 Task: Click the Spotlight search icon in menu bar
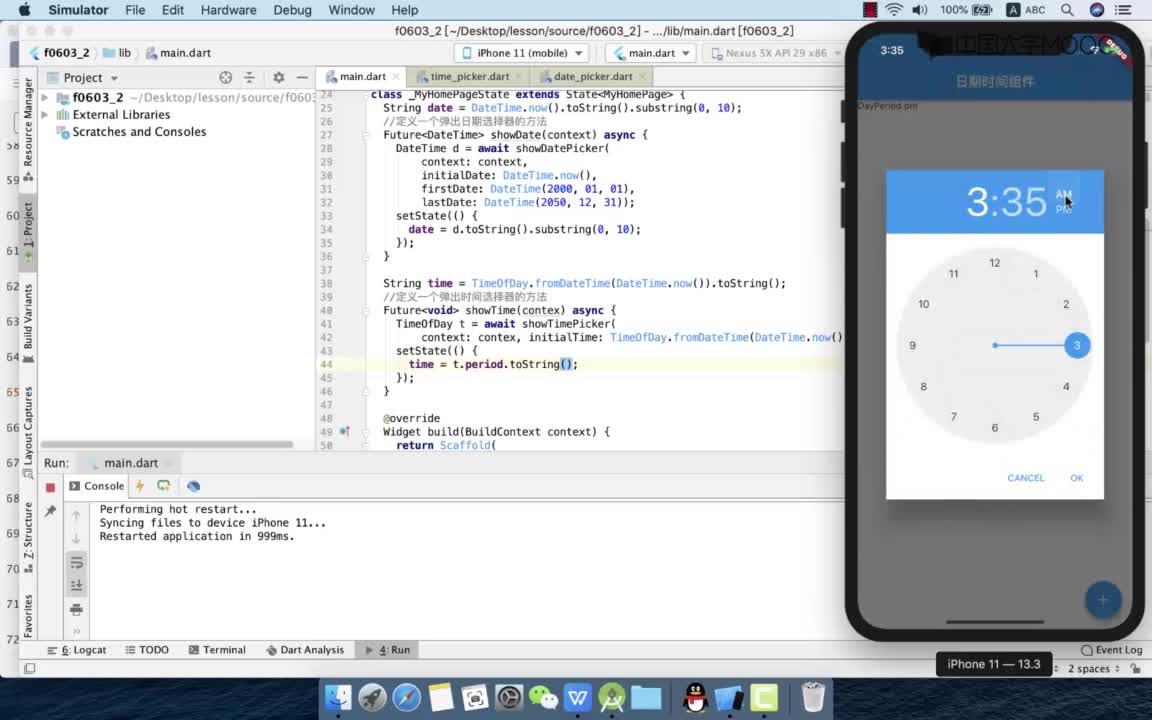click(1067, 10)
